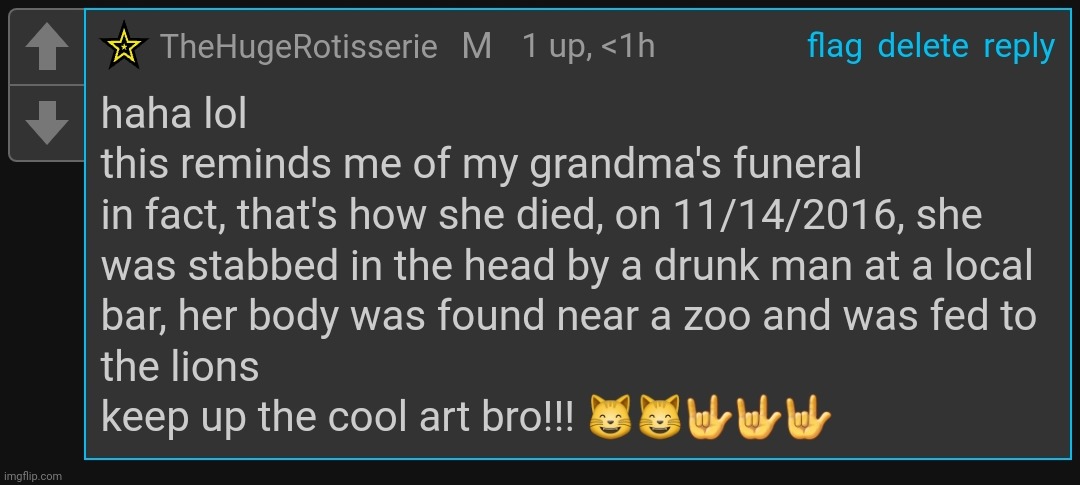Click the 'haha lol' line of text

[174, 114]
